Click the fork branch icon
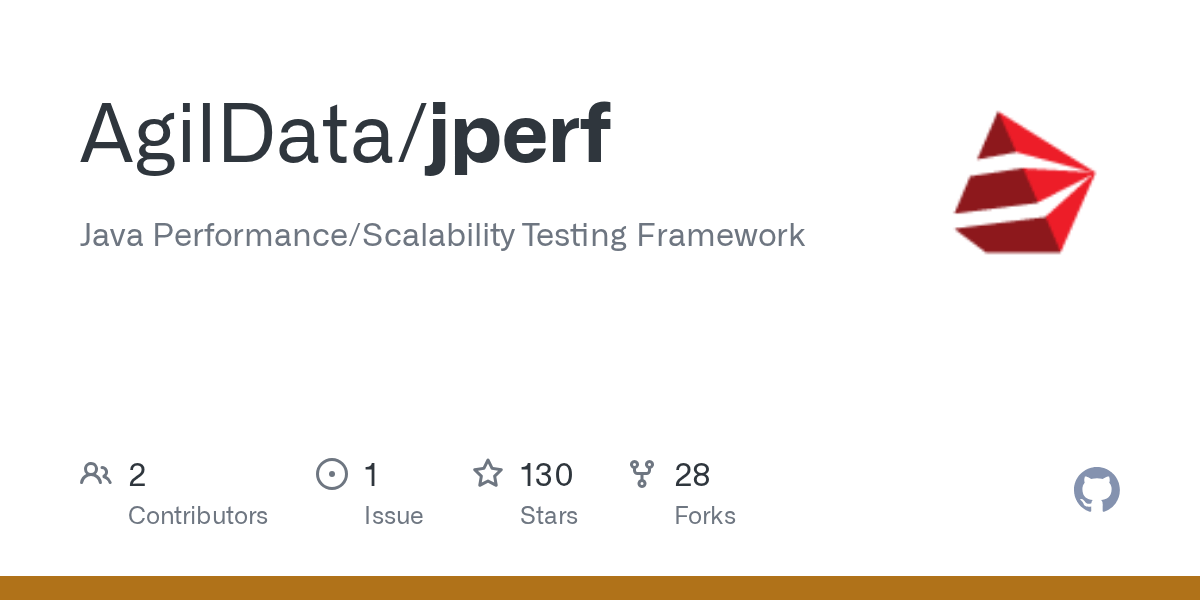 pyautogui.click(x=643, y=474)
